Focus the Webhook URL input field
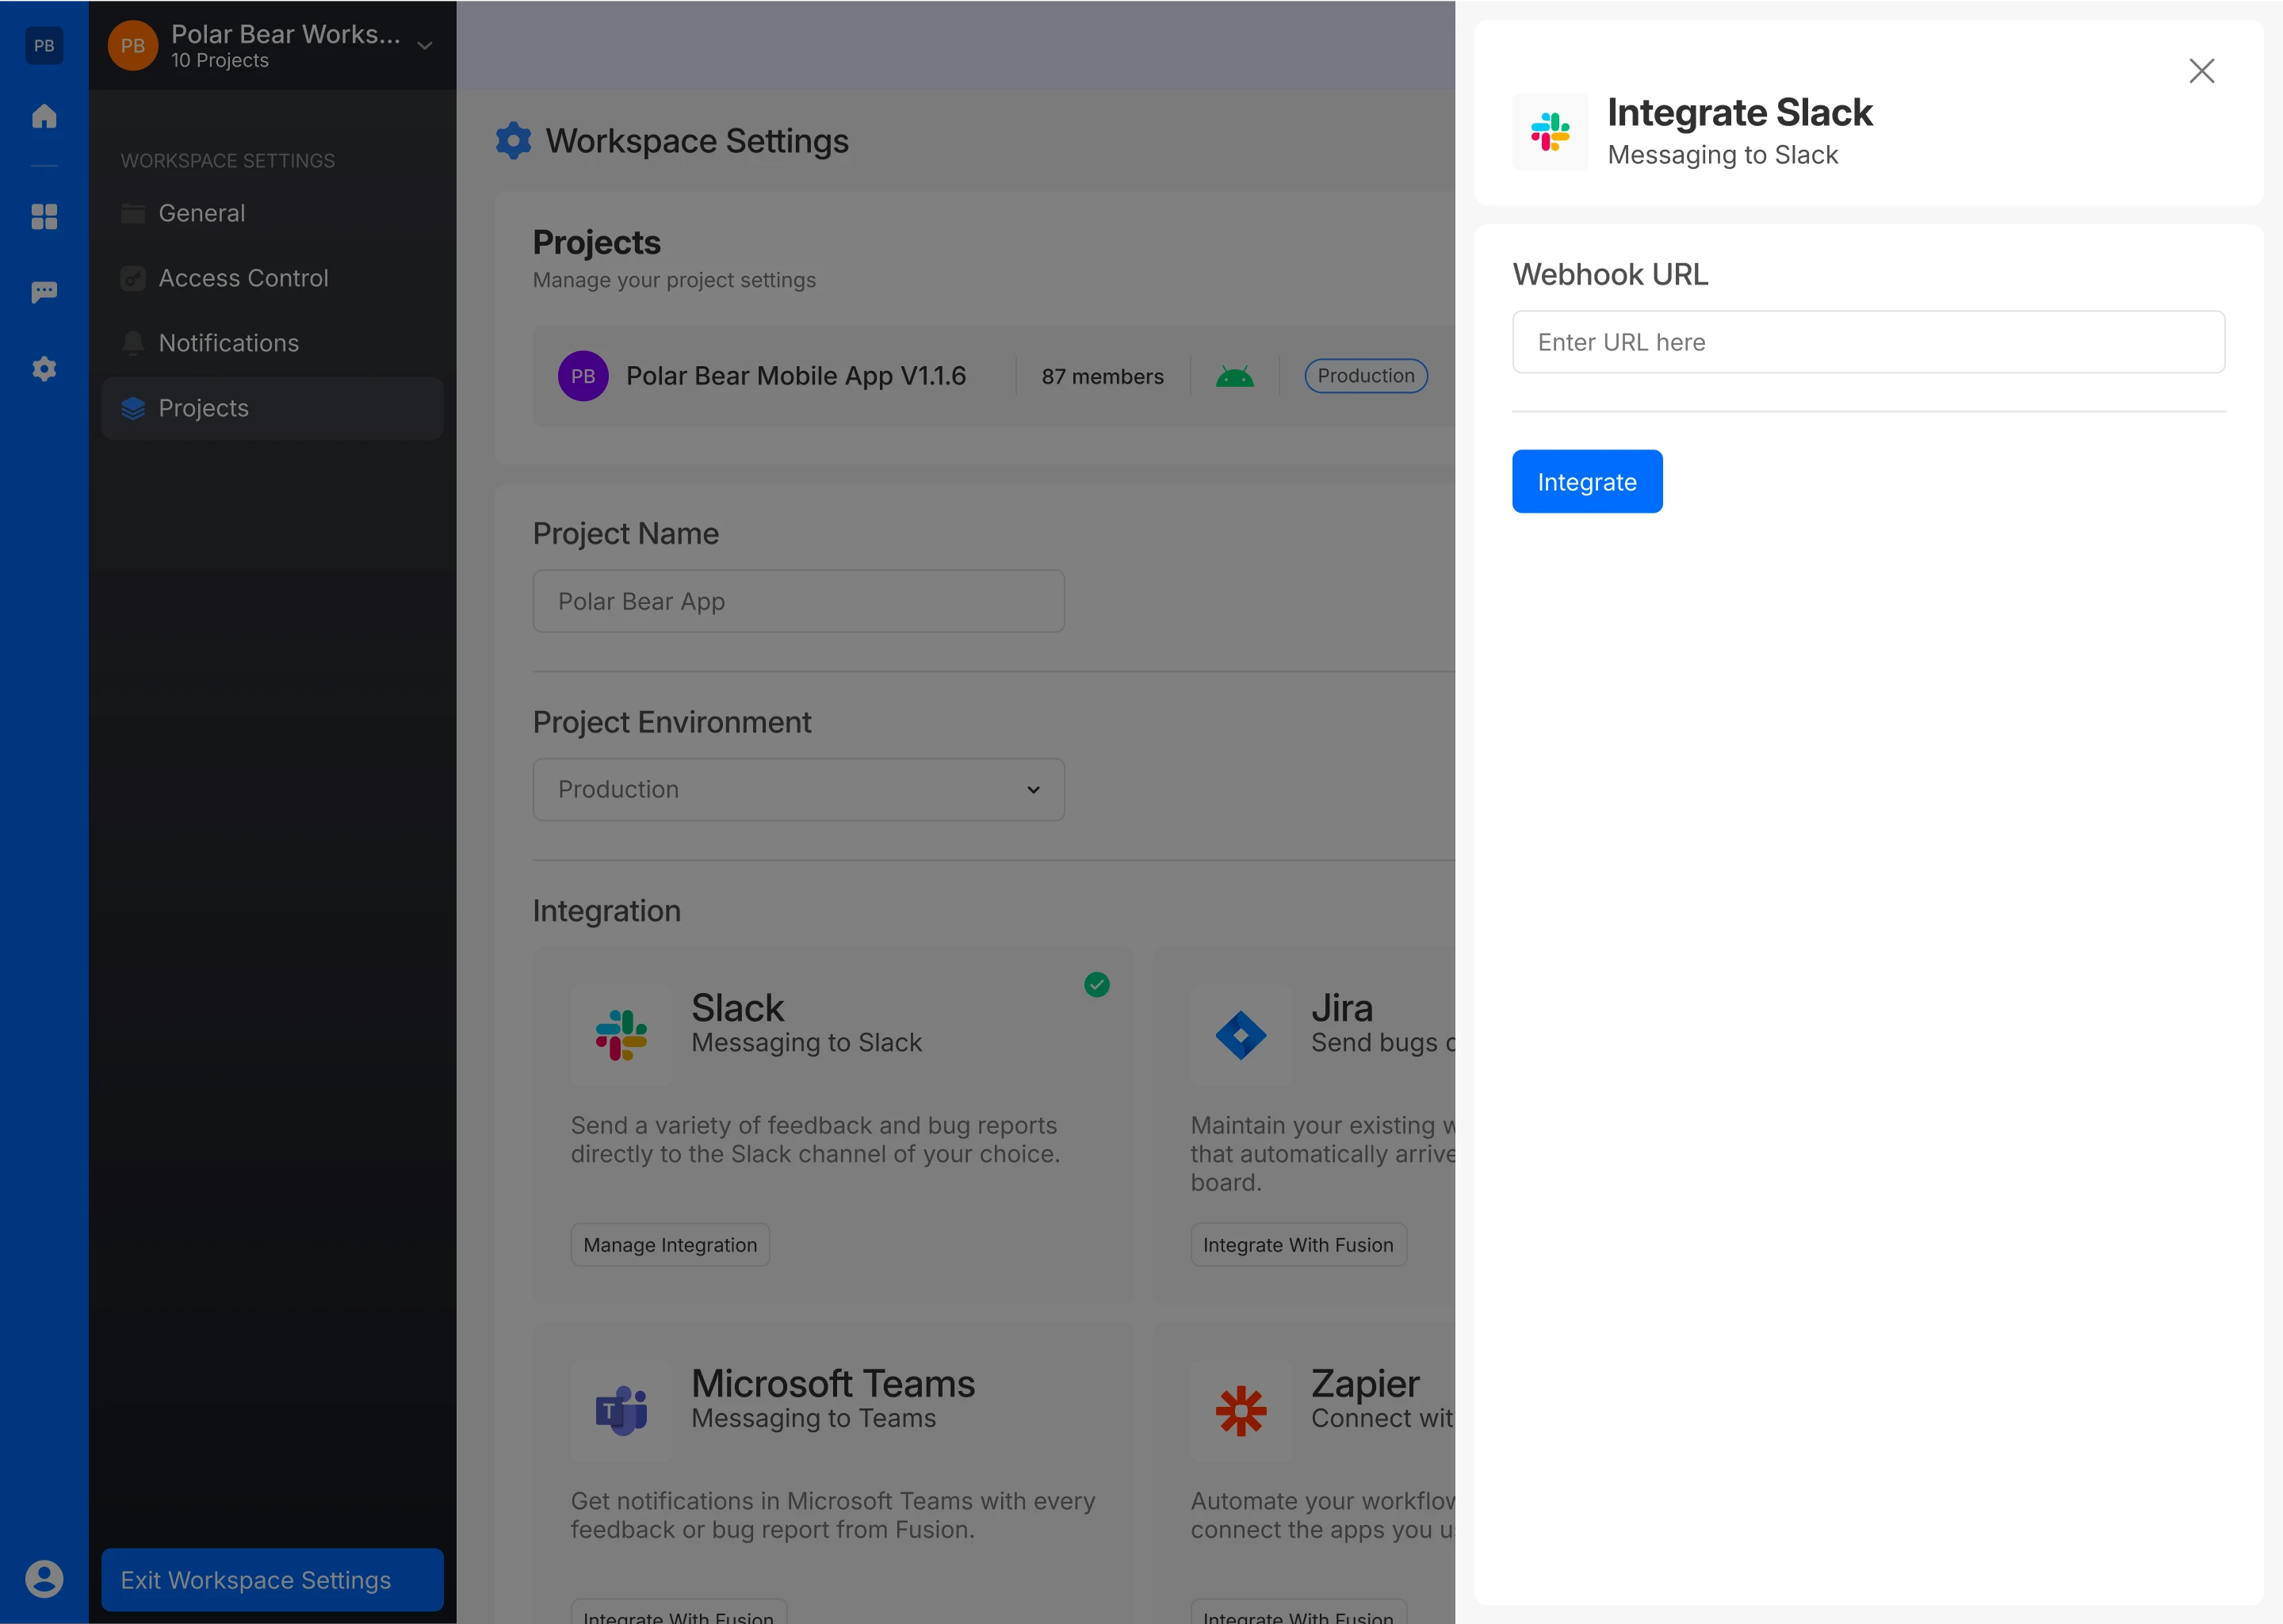 click(x=1868, y=342)
